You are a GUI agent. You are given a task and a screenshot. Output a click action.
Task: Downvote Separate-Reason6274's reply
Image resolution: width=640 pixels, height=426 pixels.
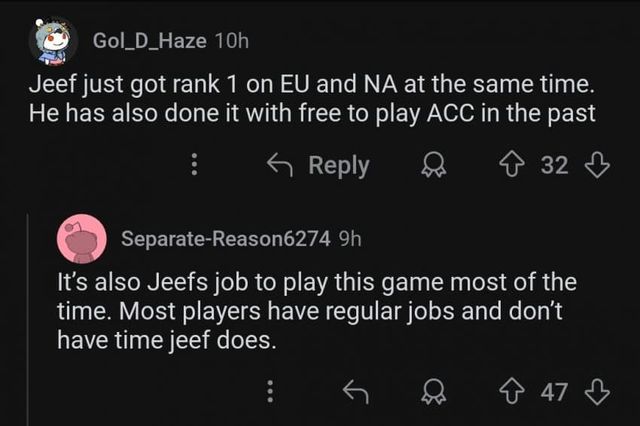click(597, 392)
